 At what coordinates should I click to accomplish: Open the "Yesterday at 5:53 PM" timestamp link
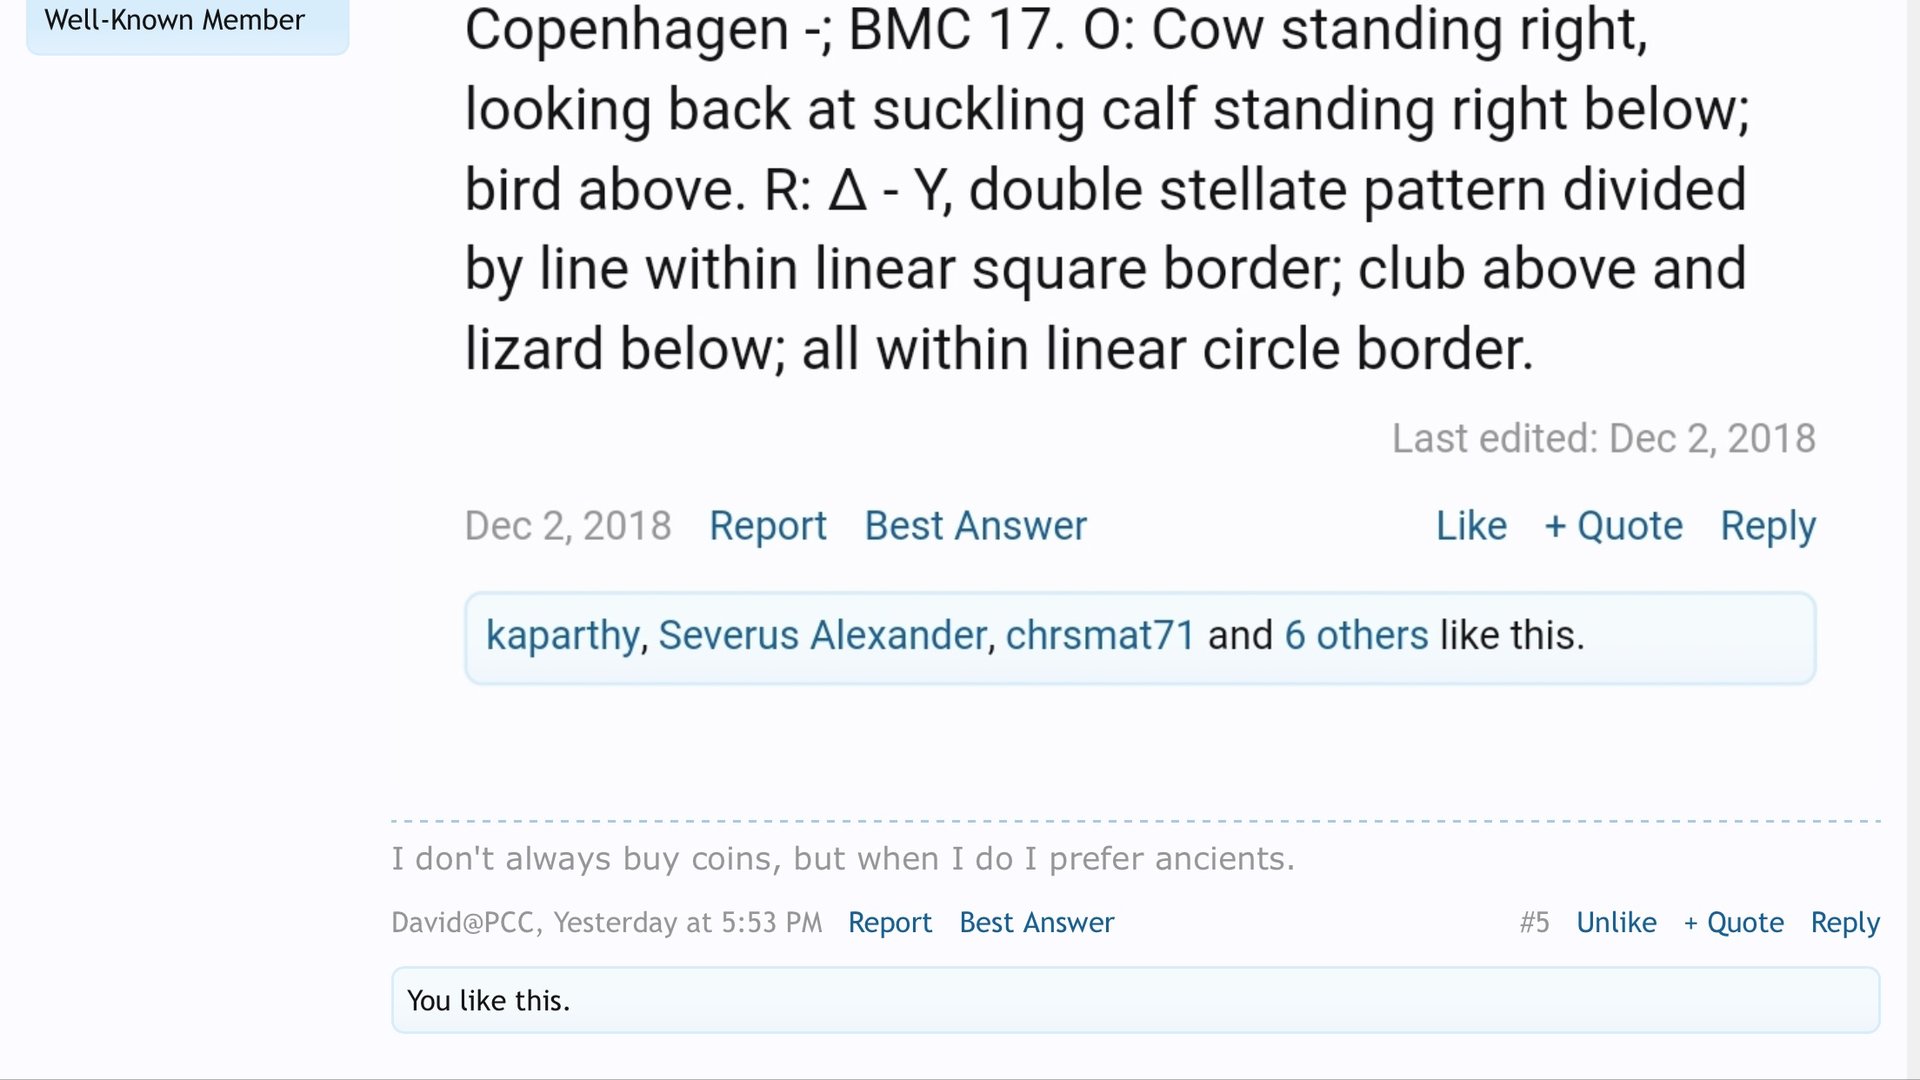688,922
